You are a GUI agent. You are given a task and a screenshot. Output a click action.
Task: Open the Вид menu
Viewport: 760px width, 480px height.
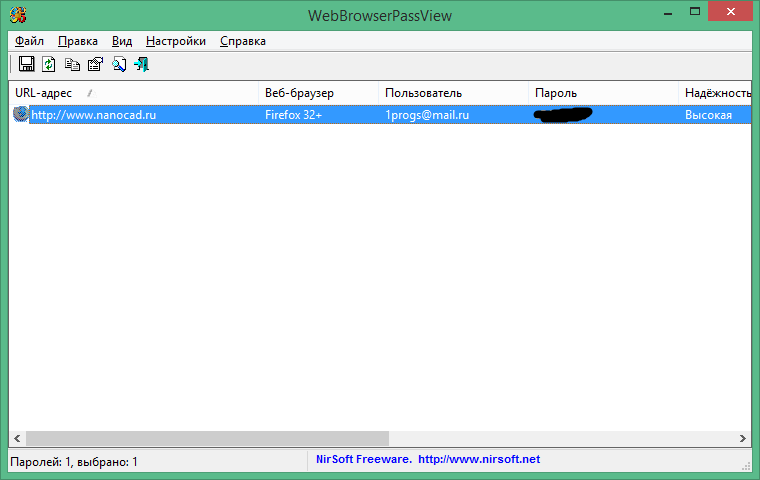pyautogui.click(x=122, y=41)
